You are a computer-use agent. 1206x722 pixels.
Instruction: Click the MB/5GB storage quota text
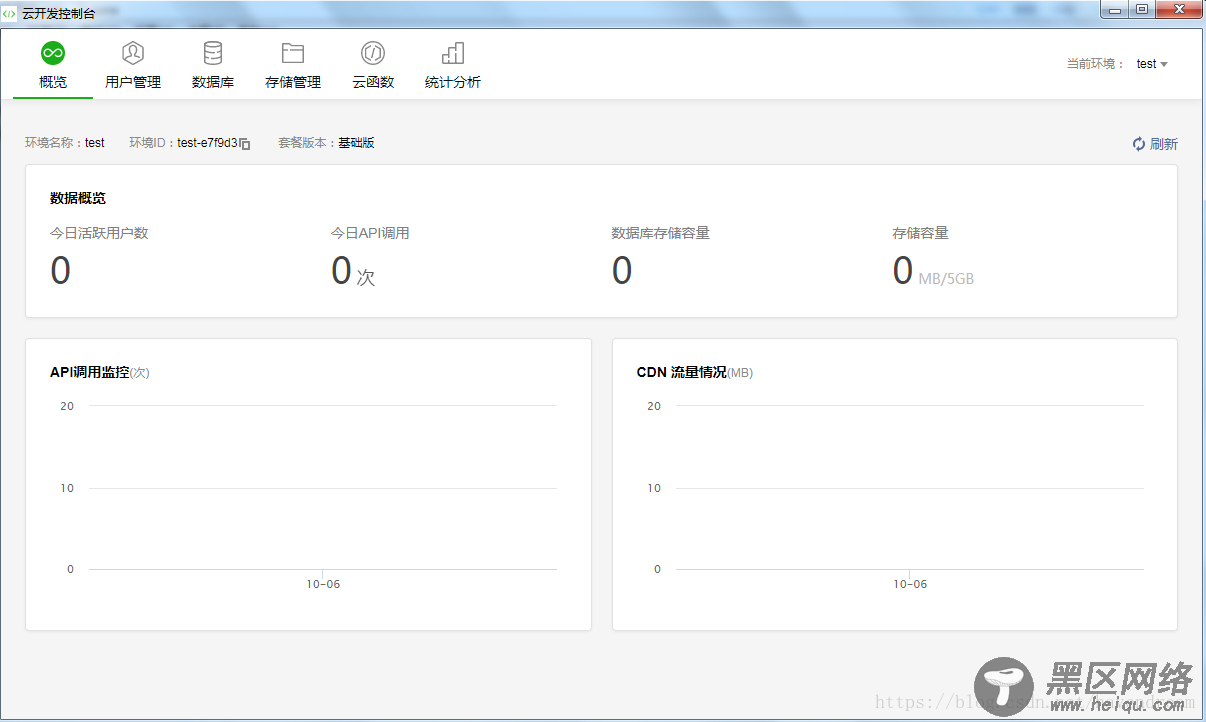pyautogui.click(x=946, y=279)
